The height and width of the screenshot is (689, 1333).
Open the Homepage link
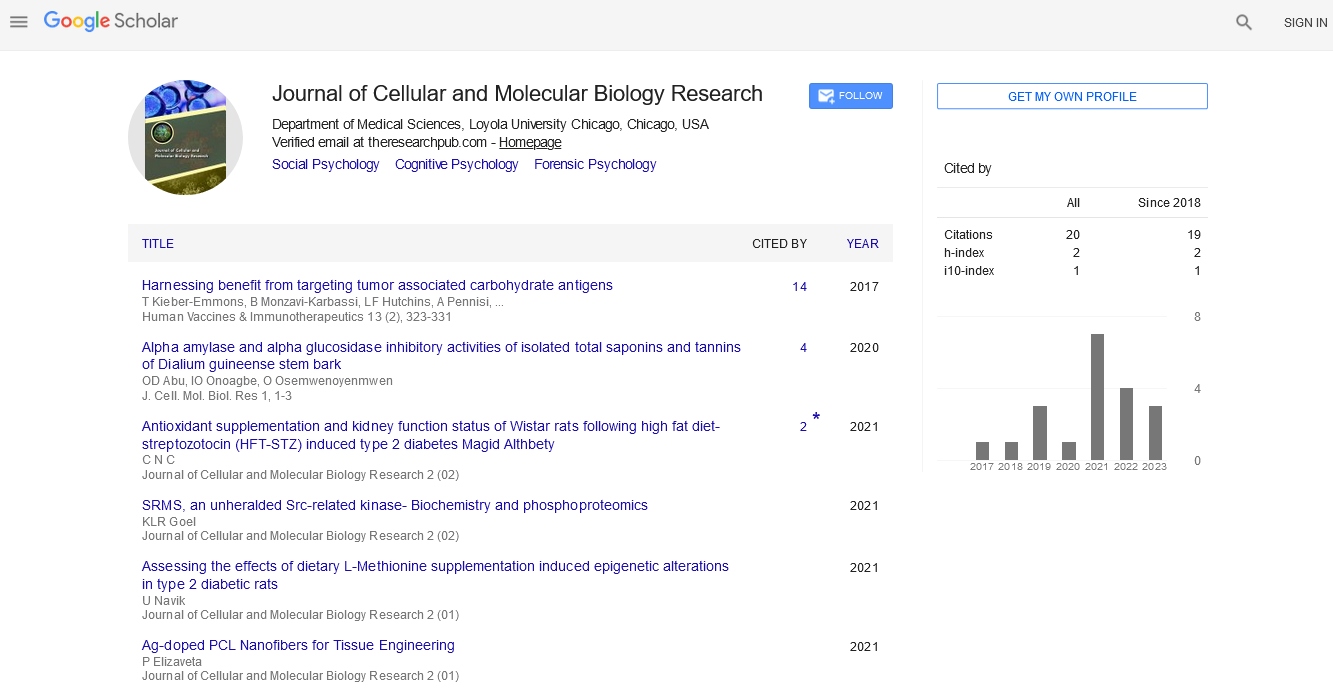click(x=530, y=142)
